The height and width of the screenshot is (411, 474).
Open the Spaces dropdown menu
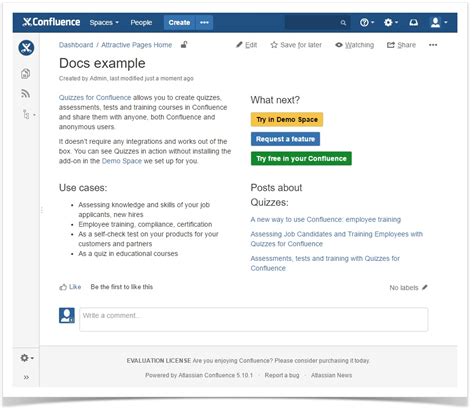104,22
